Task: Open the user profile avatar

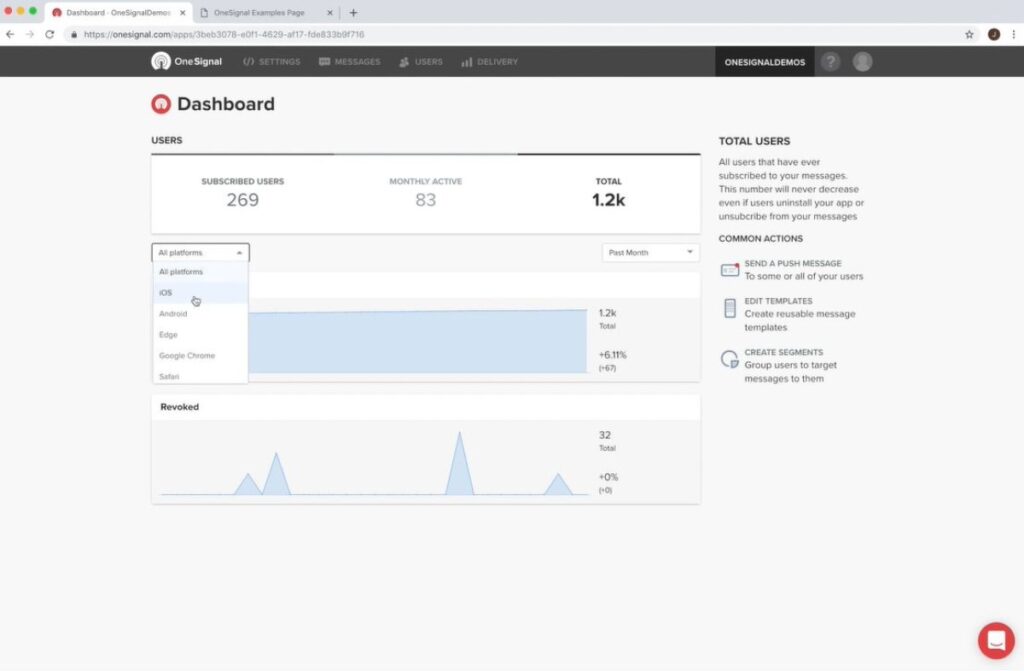Action: pos(862,61)
